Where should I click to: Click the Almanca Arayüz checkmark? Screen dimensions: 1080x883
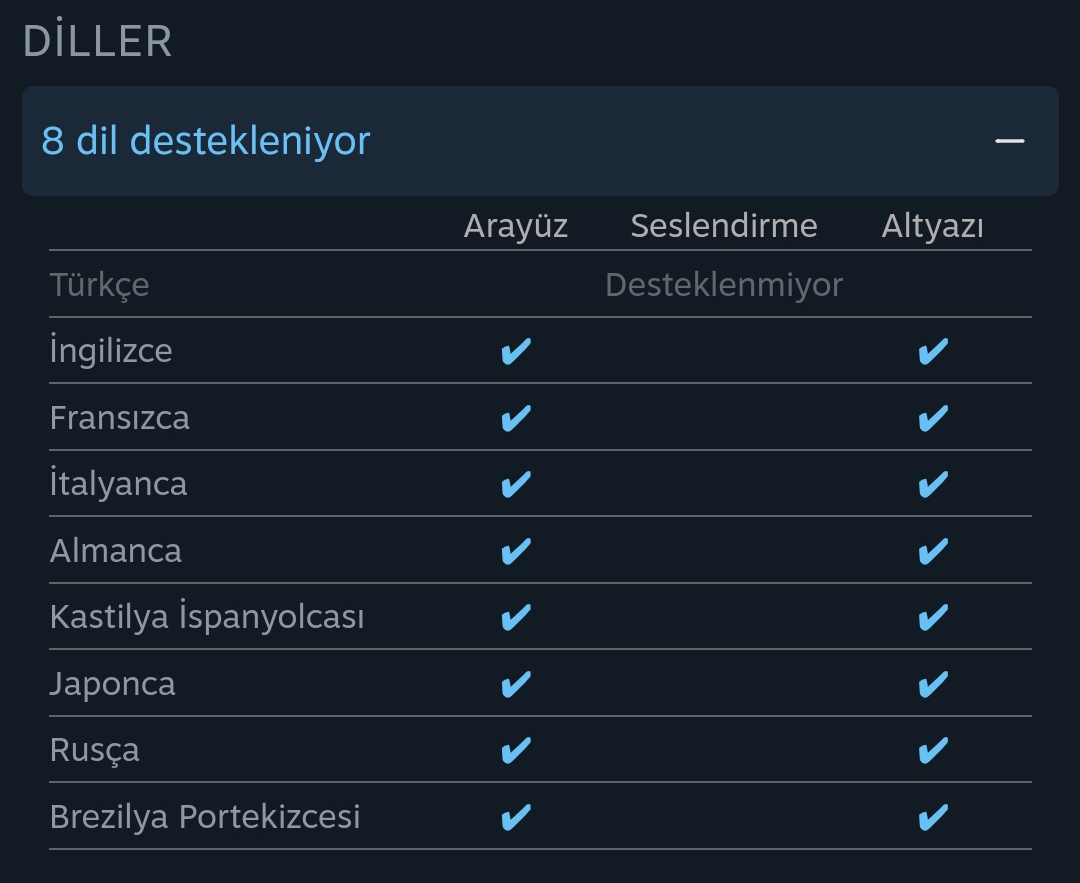tap(515, 551)
